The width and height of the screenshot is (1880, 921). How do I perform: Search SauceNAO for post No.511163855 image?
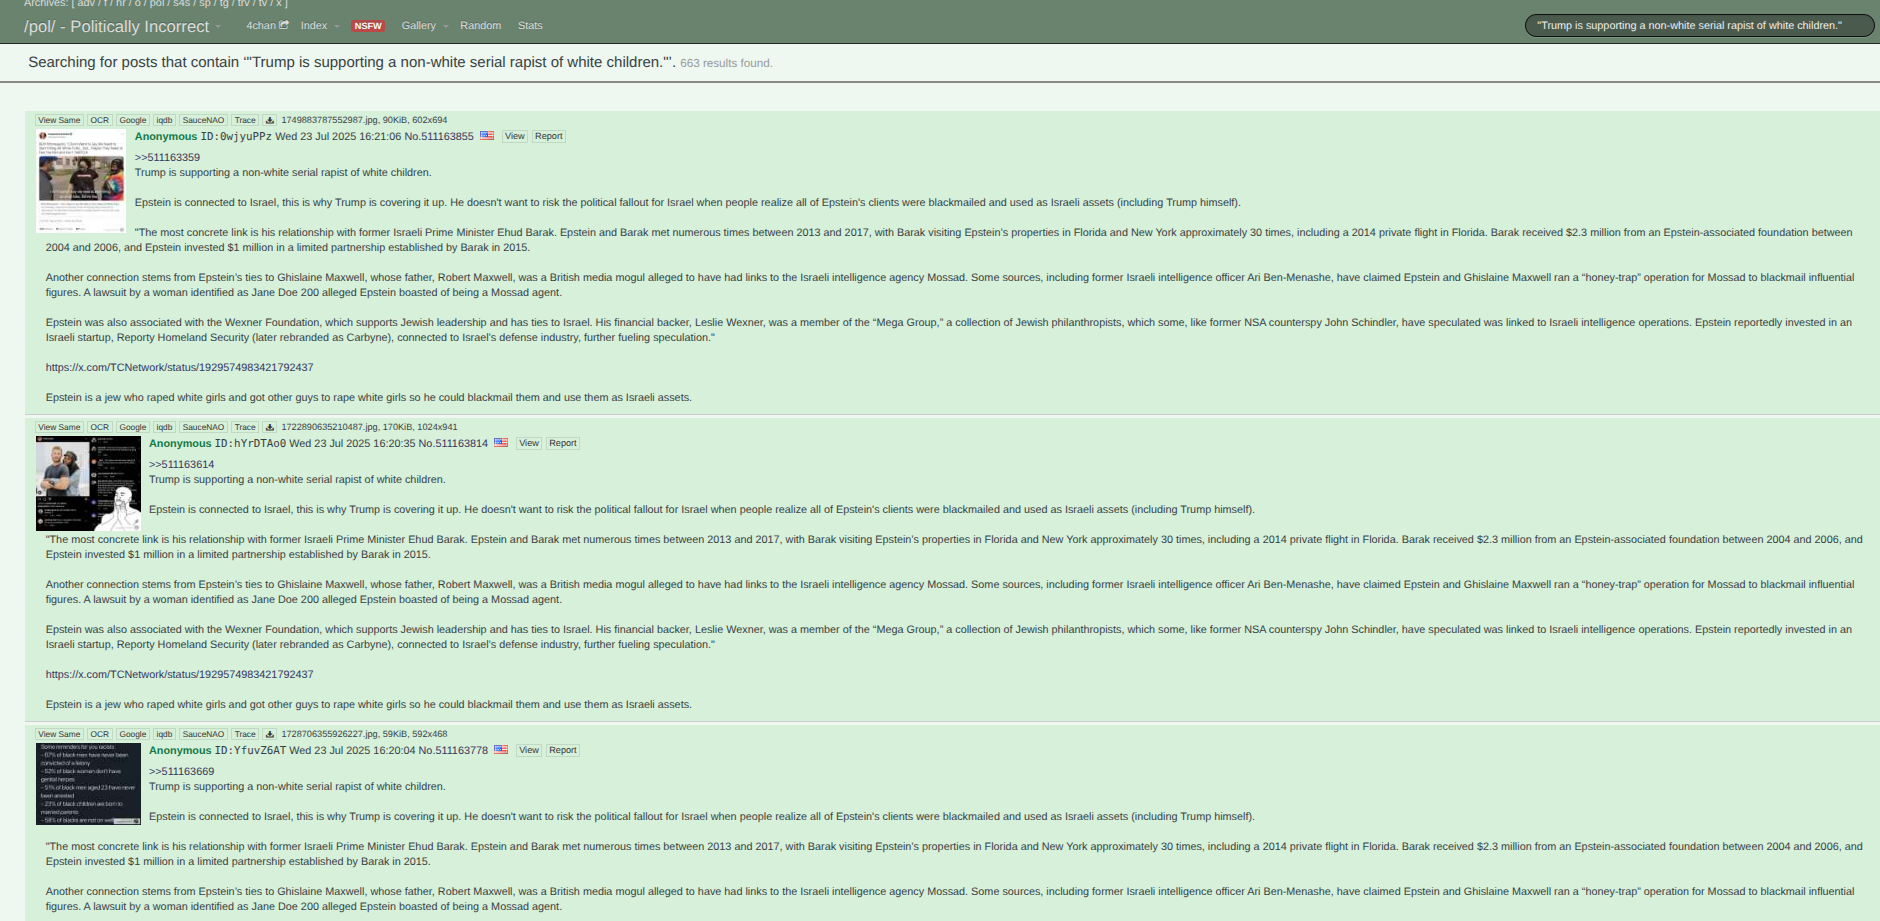pos(203,120)
